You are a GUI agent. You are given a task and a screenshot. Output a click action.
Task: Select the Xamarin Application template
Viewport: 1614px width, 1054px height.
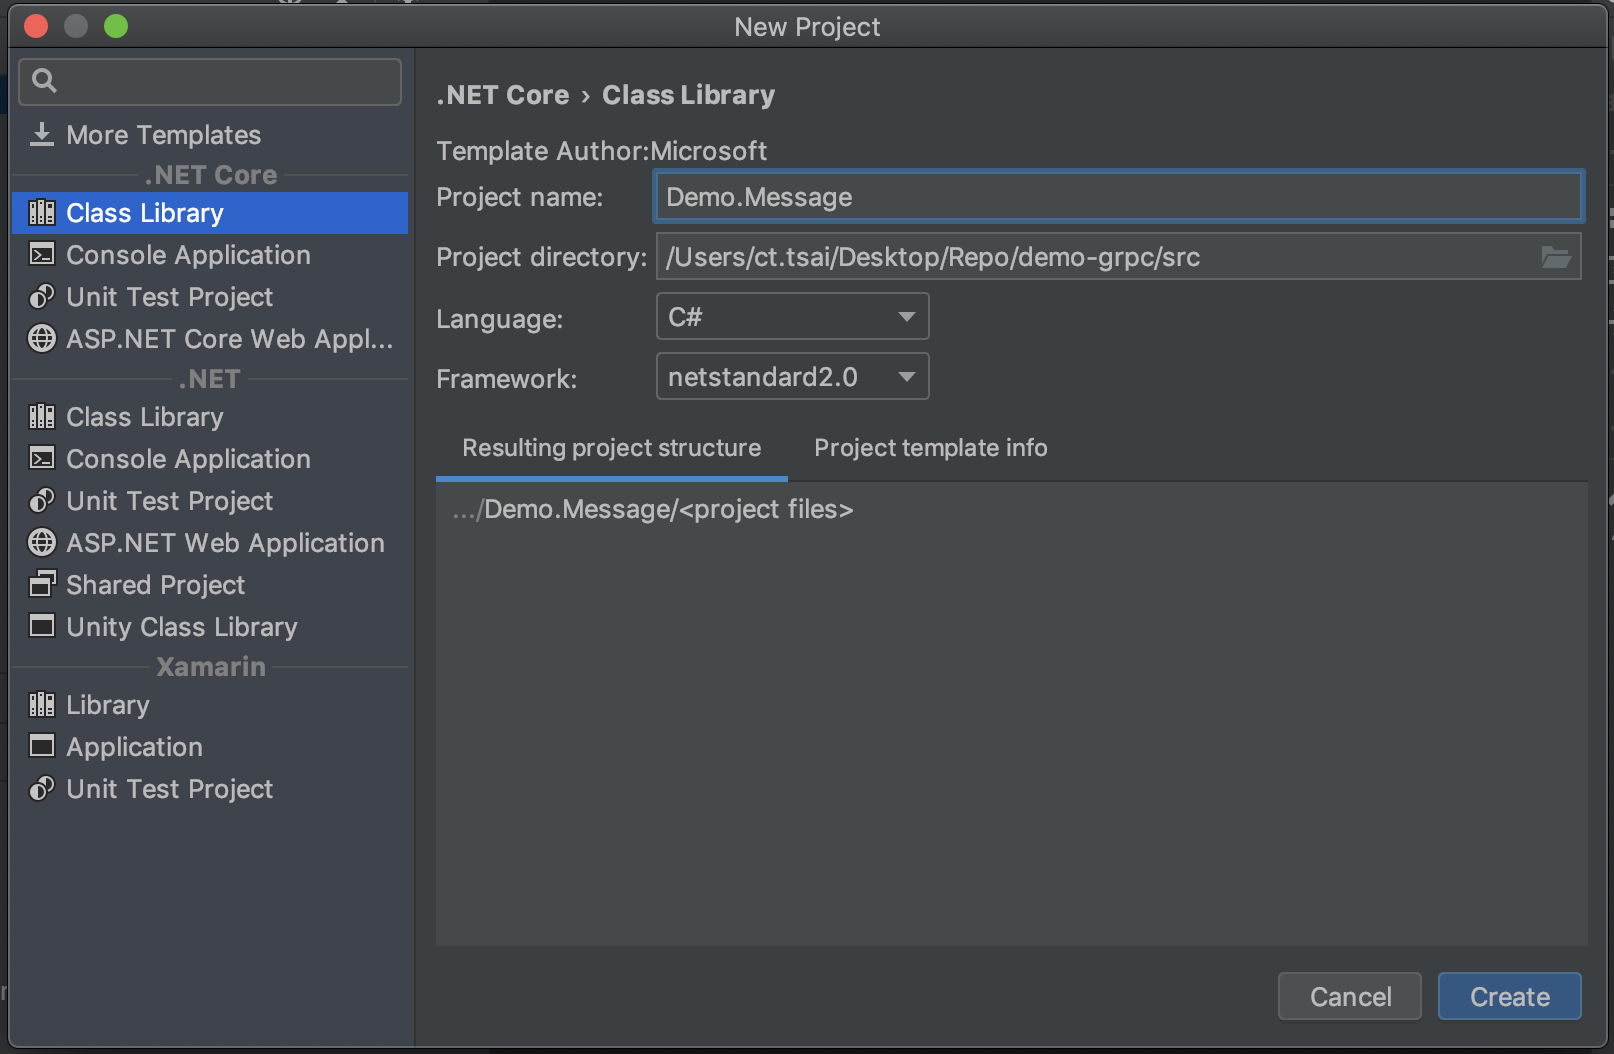[x=134, y=747]
